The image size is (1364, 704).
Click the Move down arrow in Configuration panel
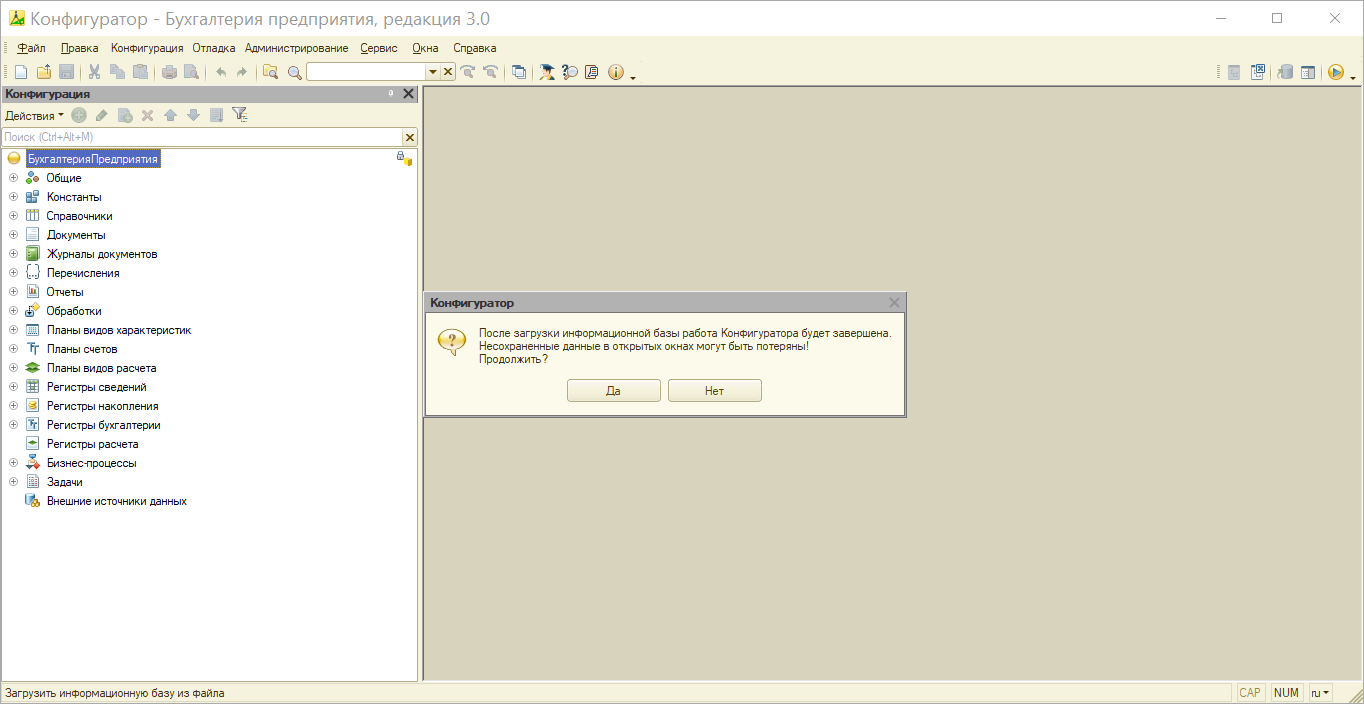[194, 115]
